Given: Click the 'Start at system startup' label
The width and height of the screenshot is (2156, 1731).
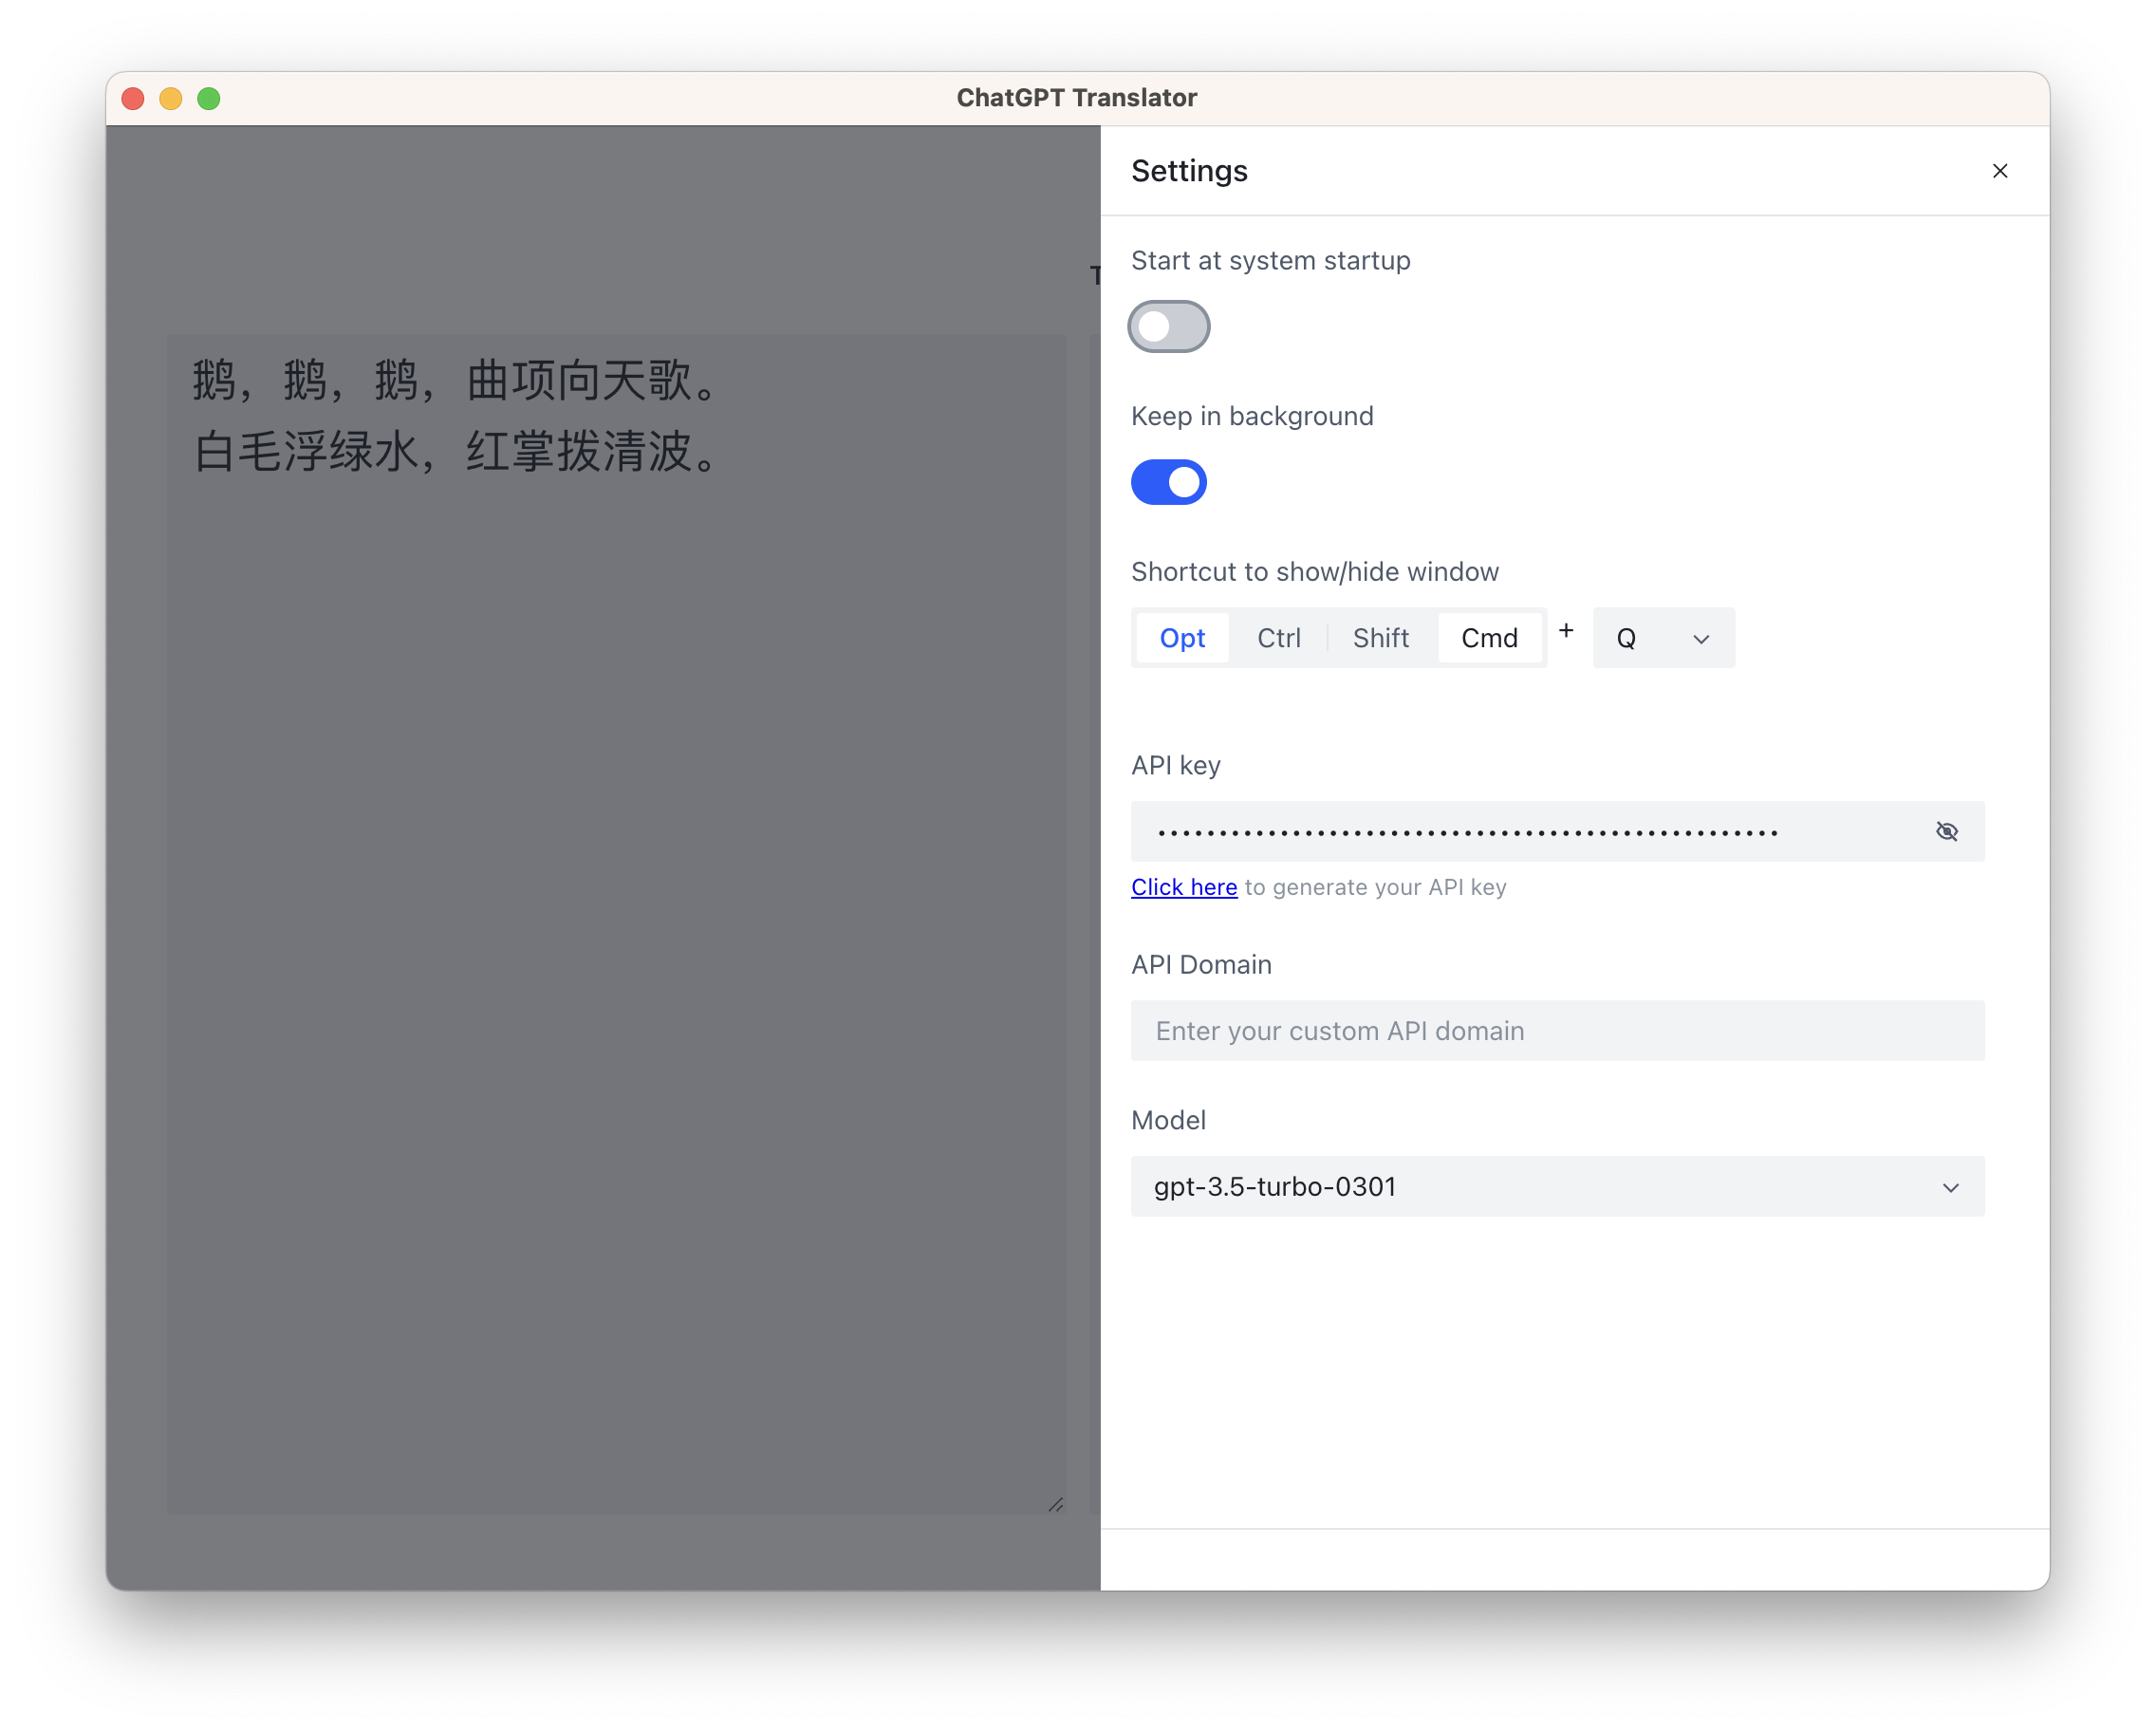Looking at the screenshot, I should click(1270, 261).
